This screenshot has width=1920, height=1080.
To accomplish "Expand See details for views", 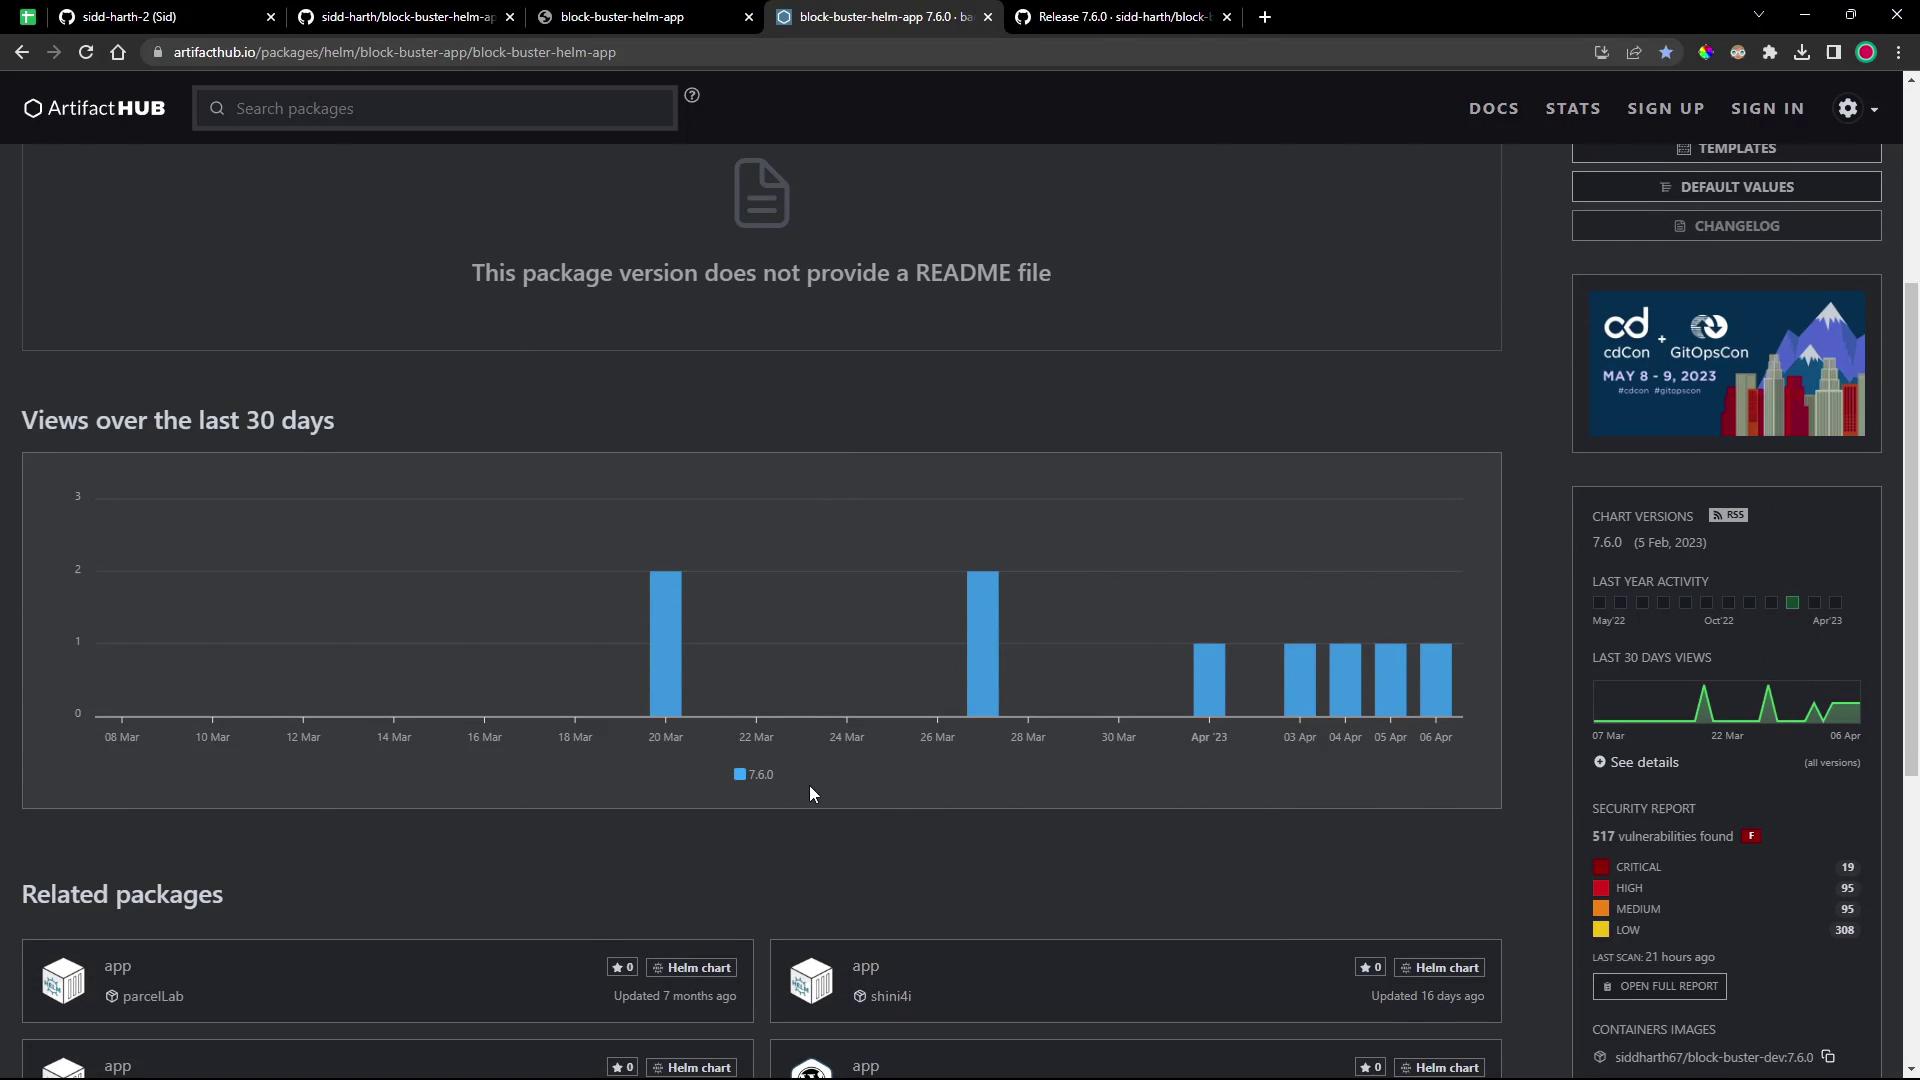I will click(1636, 762).
